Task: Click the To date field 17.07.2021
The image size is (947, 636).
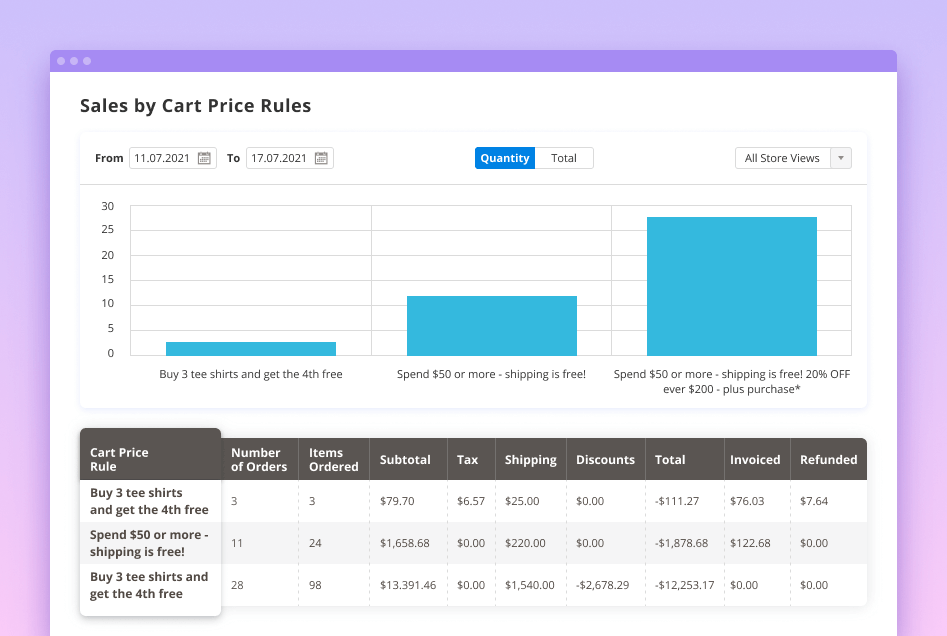Action: pyautogui.click(x=279, y=158)
